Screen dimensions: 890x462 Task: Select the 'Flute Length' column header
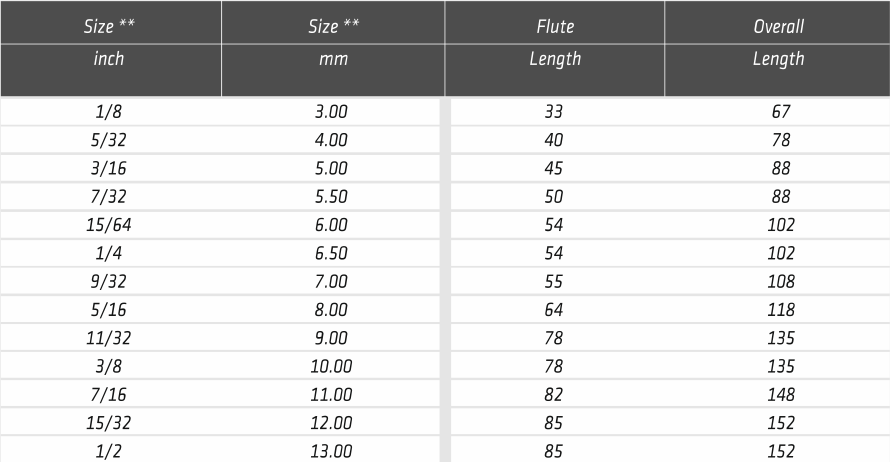[555, 43]
